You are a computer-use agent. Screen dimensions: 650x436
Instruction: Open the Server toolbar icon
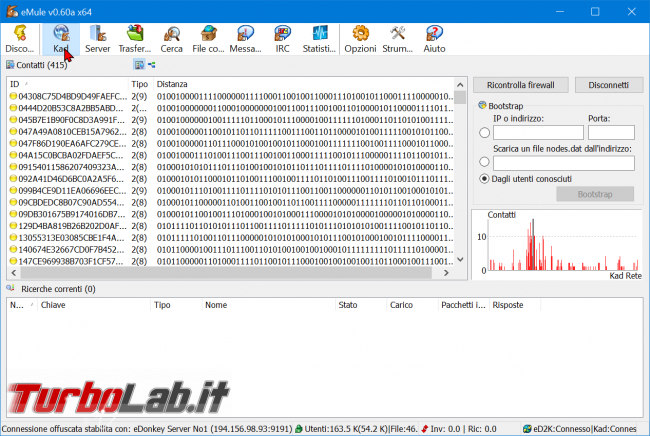pos(98,39)
